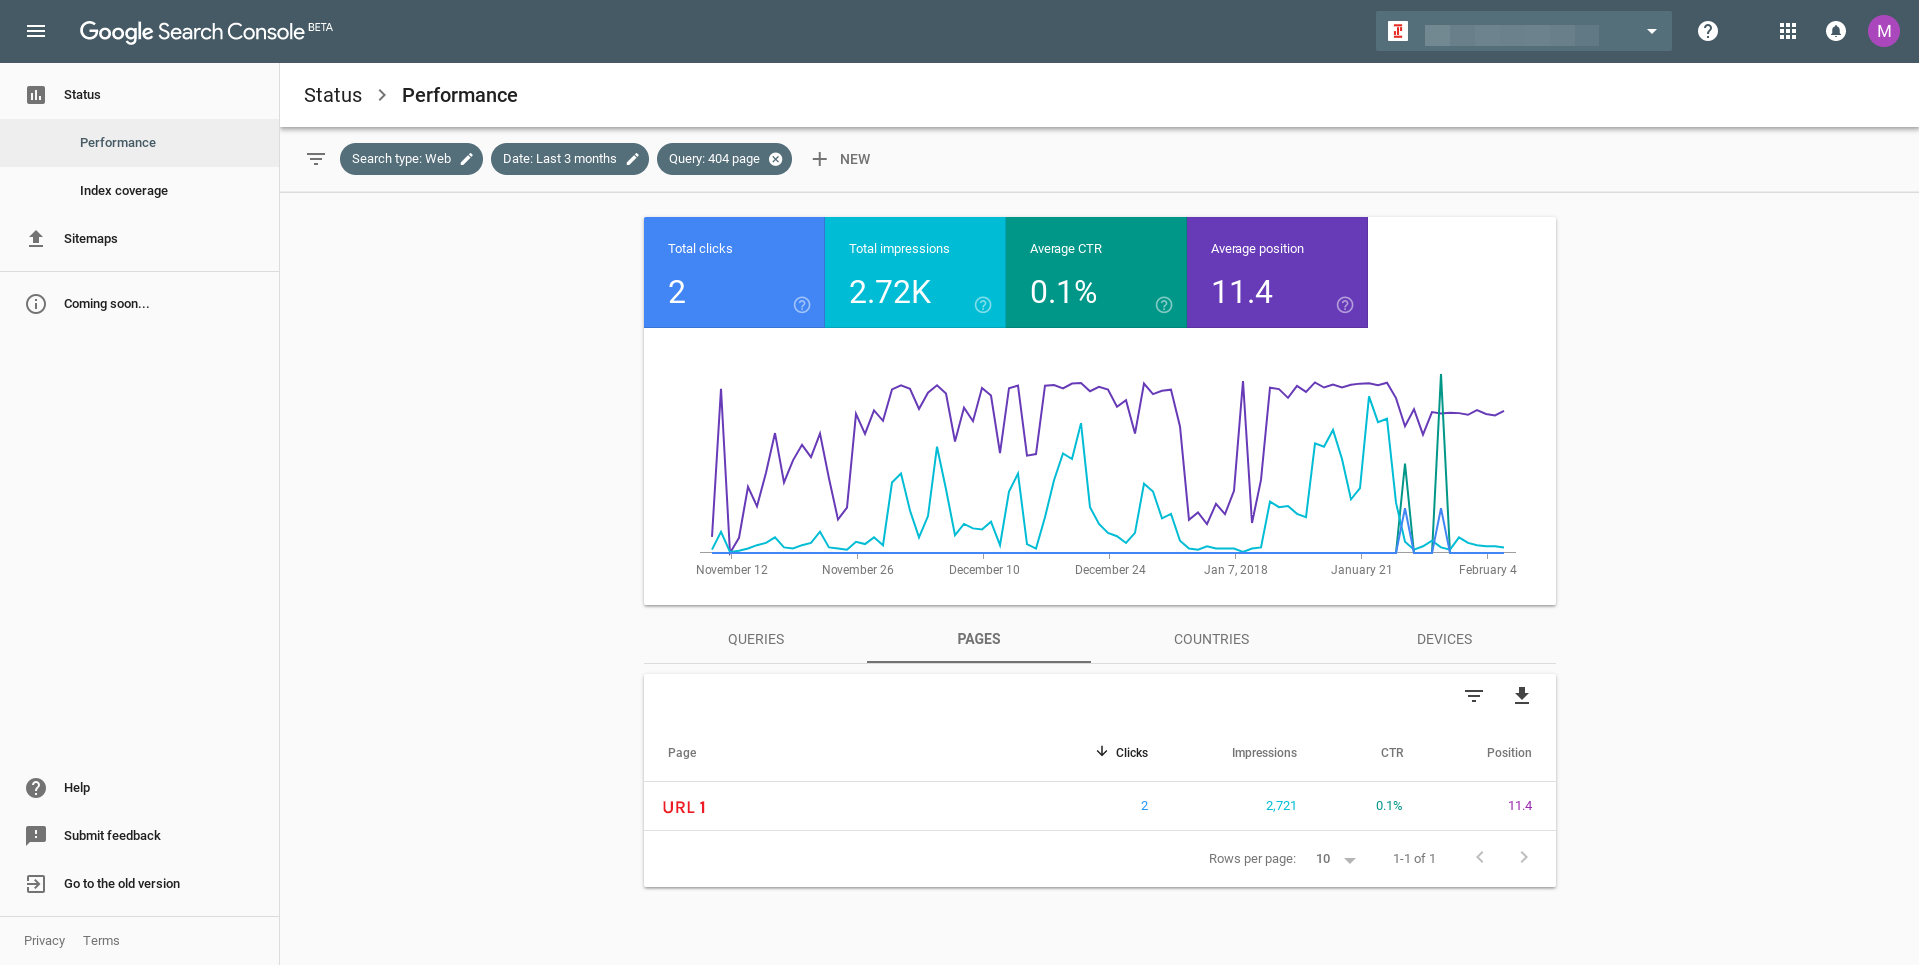This screenshot has width=1919, height=965.
Task: Toggle the Average position metric card
Action: pos(1276,272)
